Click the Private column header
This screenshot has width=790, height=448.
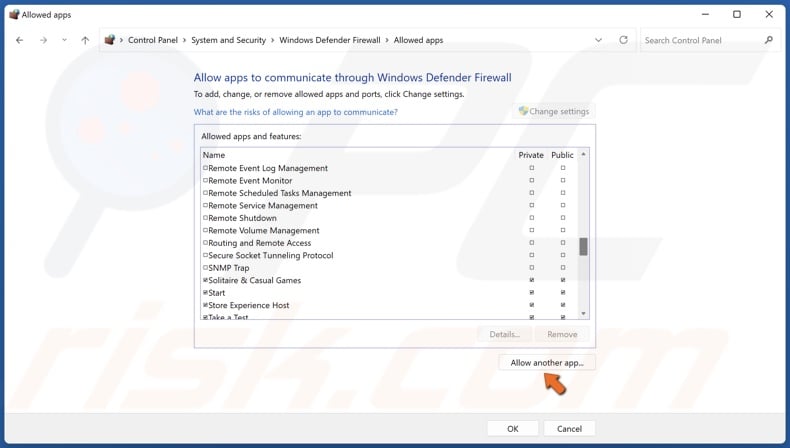[531, 155]
